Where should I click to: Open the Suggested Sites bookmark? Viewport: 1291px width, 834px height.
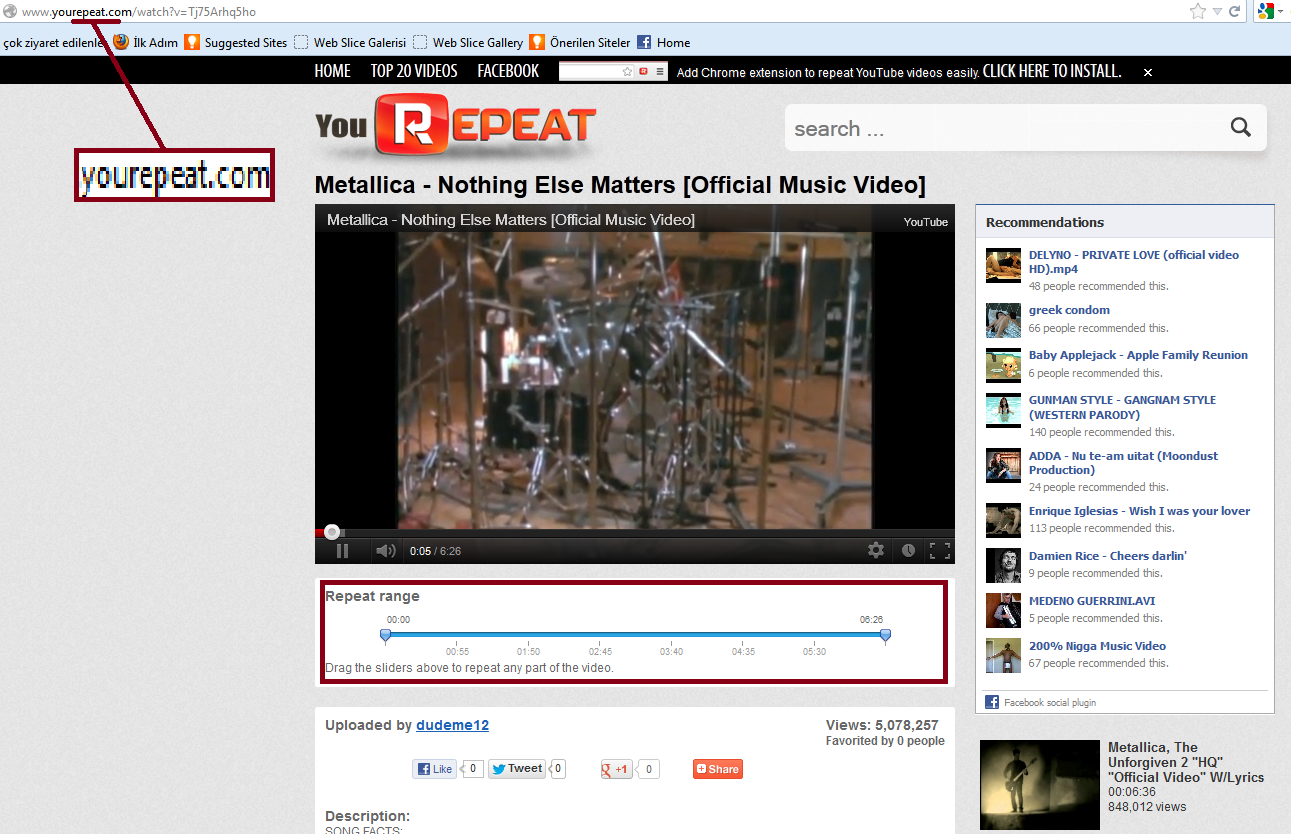236,43
